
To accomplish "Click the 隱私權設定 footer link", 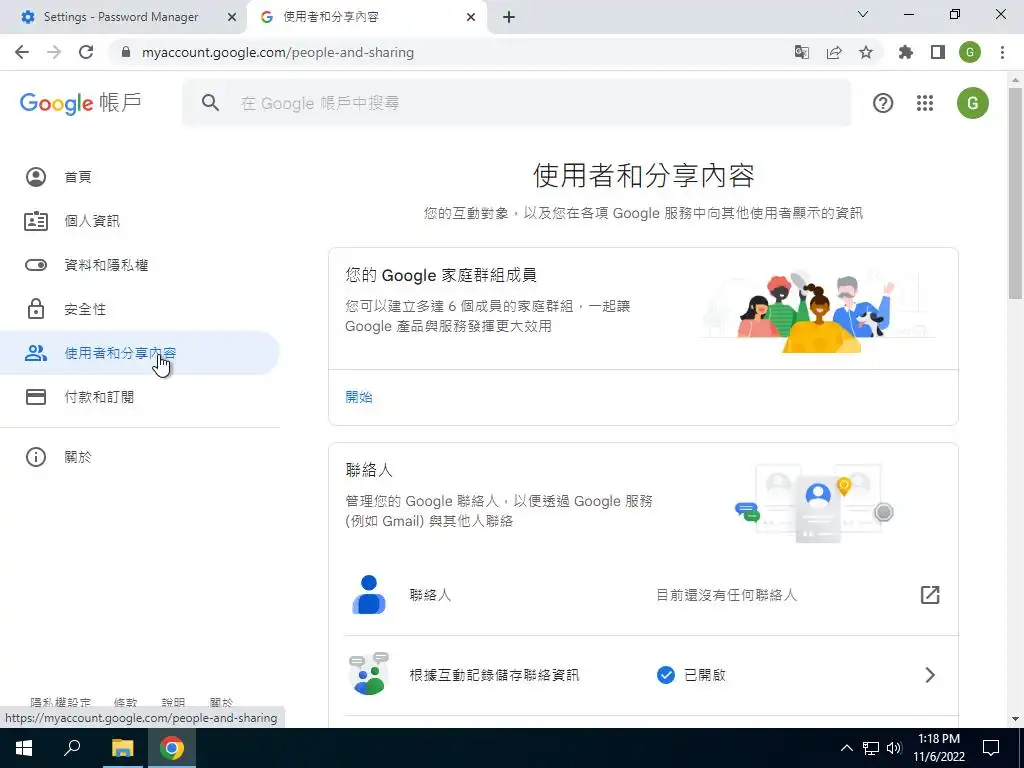I will [60, 703].
